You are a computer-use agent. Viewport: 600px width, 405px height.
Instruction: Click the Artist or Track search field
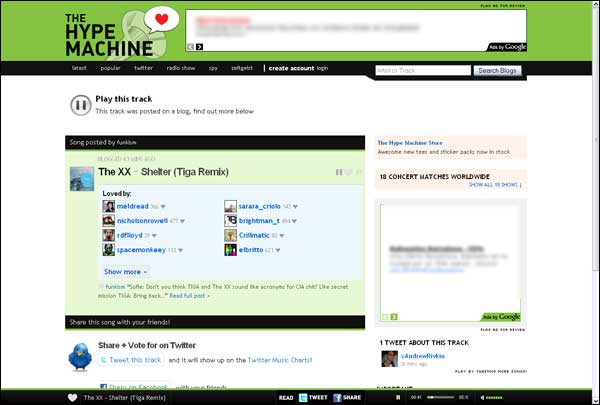(421, 70)
